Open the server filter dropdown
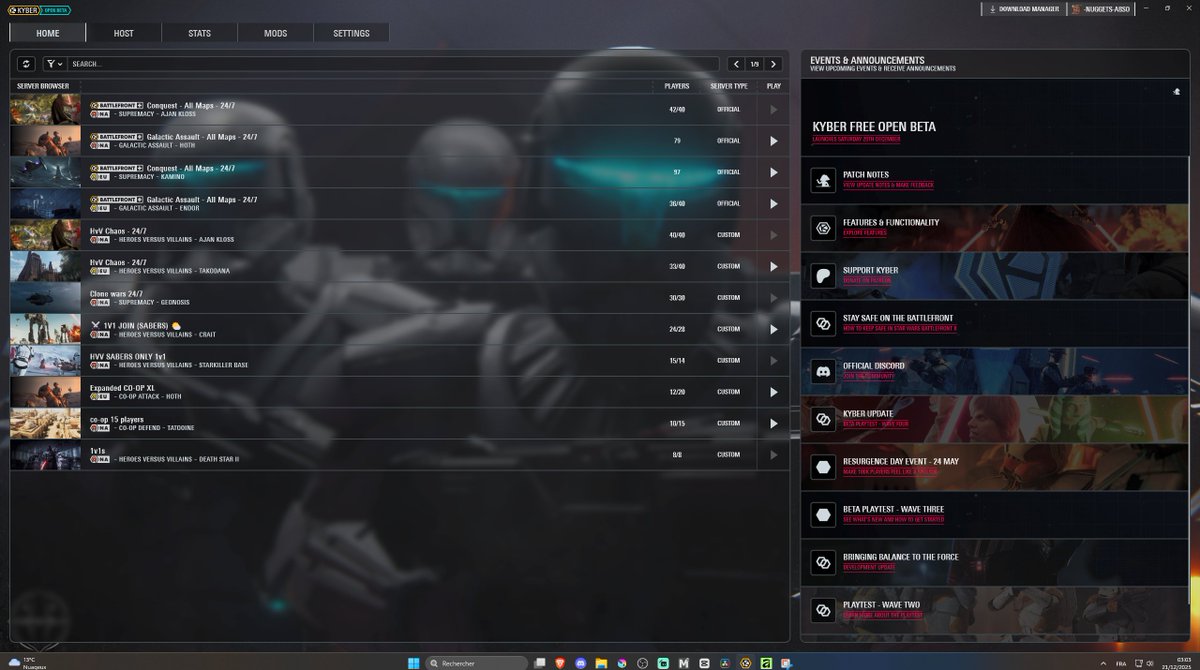 [54, 64]
